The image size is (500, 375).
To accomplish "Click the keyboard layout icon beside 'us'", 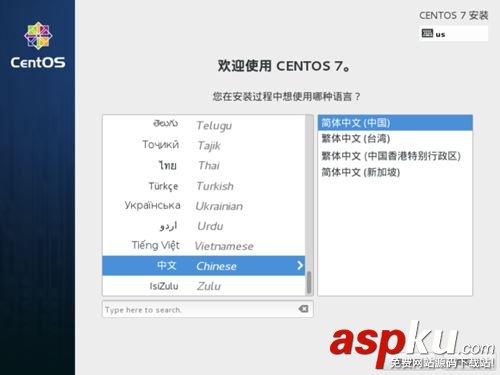I will 427,33.
